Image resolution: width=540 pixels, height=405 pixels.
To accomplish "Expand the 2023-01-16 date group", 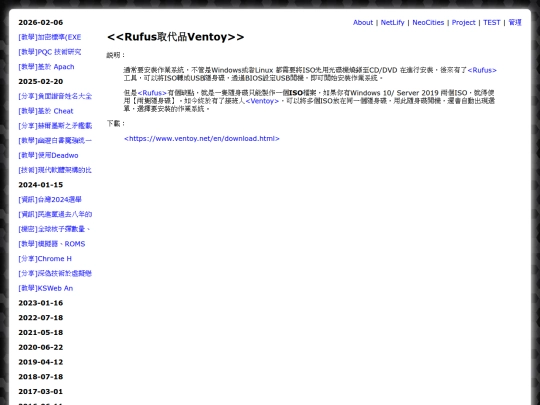I will 41,303.
